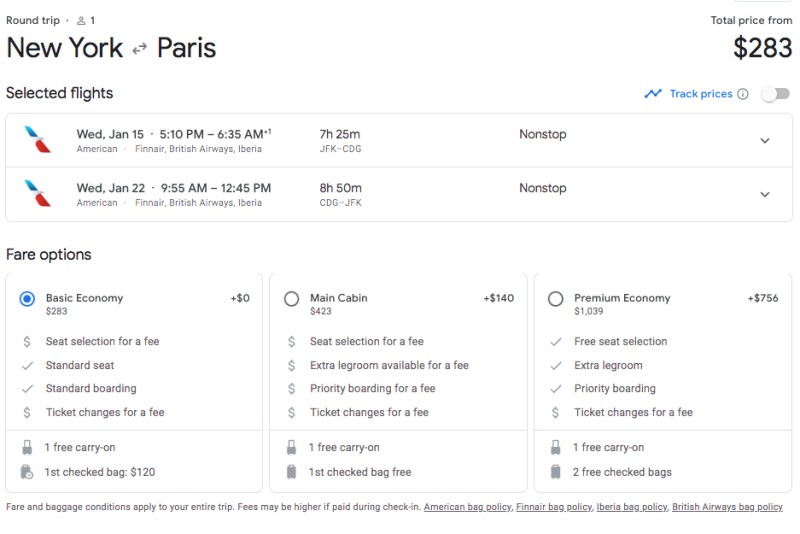The width and height of the screenshot is (800, 534).
Task: Open the Finnair bag policy link
Action: tap(554, 507)
